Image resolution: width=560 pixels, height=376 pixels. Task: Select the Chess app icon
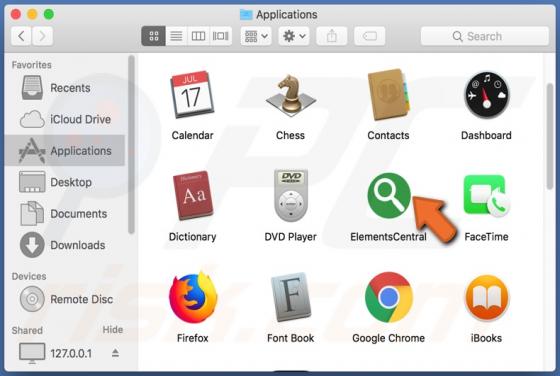[290, 95]
